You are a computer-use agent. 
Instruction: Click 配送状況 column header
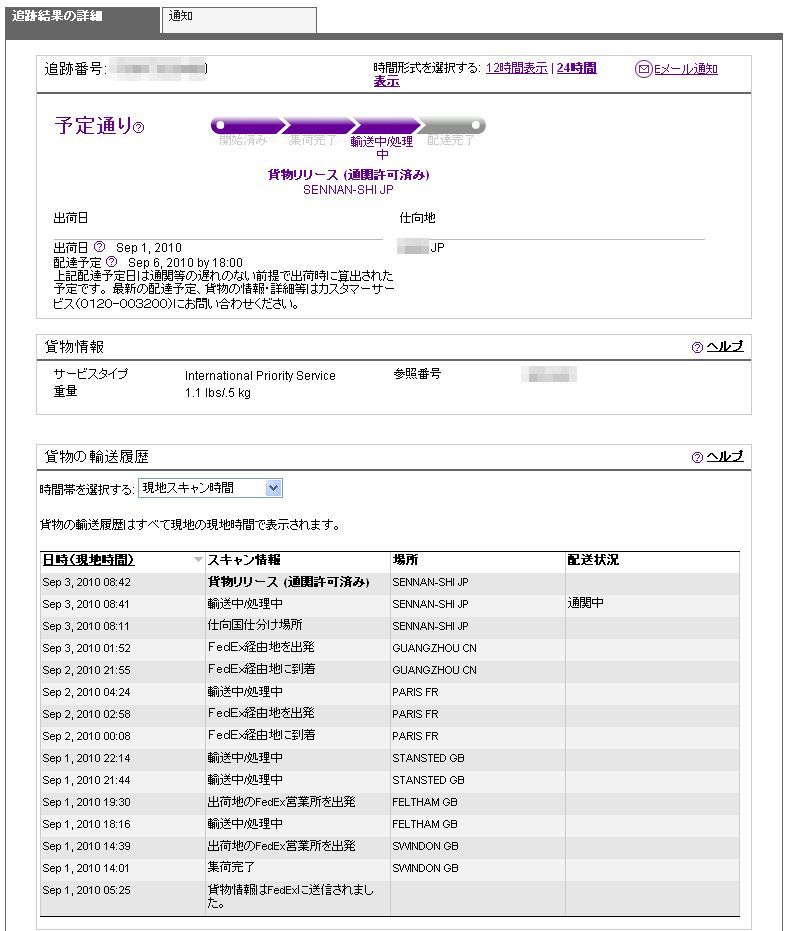593,560
